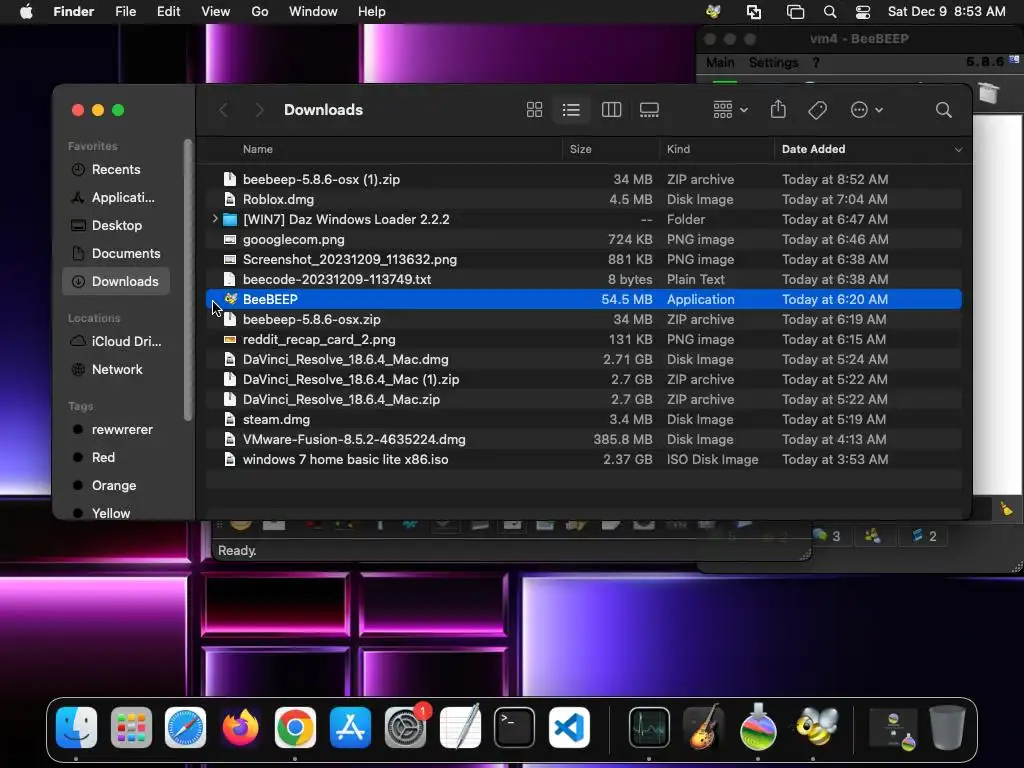The width and height of the screenshot is (1024, 768).
Task: Switch Finder to list view
Action: 571,110
